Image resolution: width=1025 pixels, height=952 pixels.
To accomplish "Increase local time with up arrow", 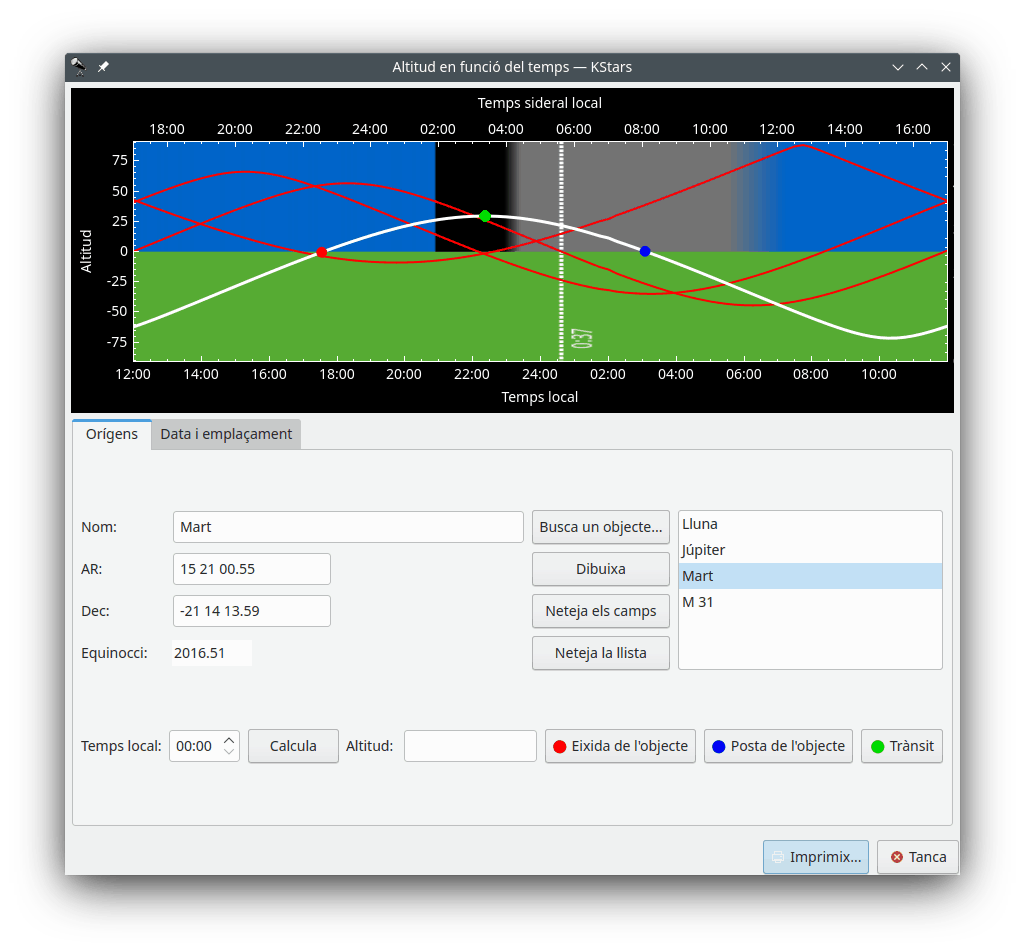I will click(229, 740).
